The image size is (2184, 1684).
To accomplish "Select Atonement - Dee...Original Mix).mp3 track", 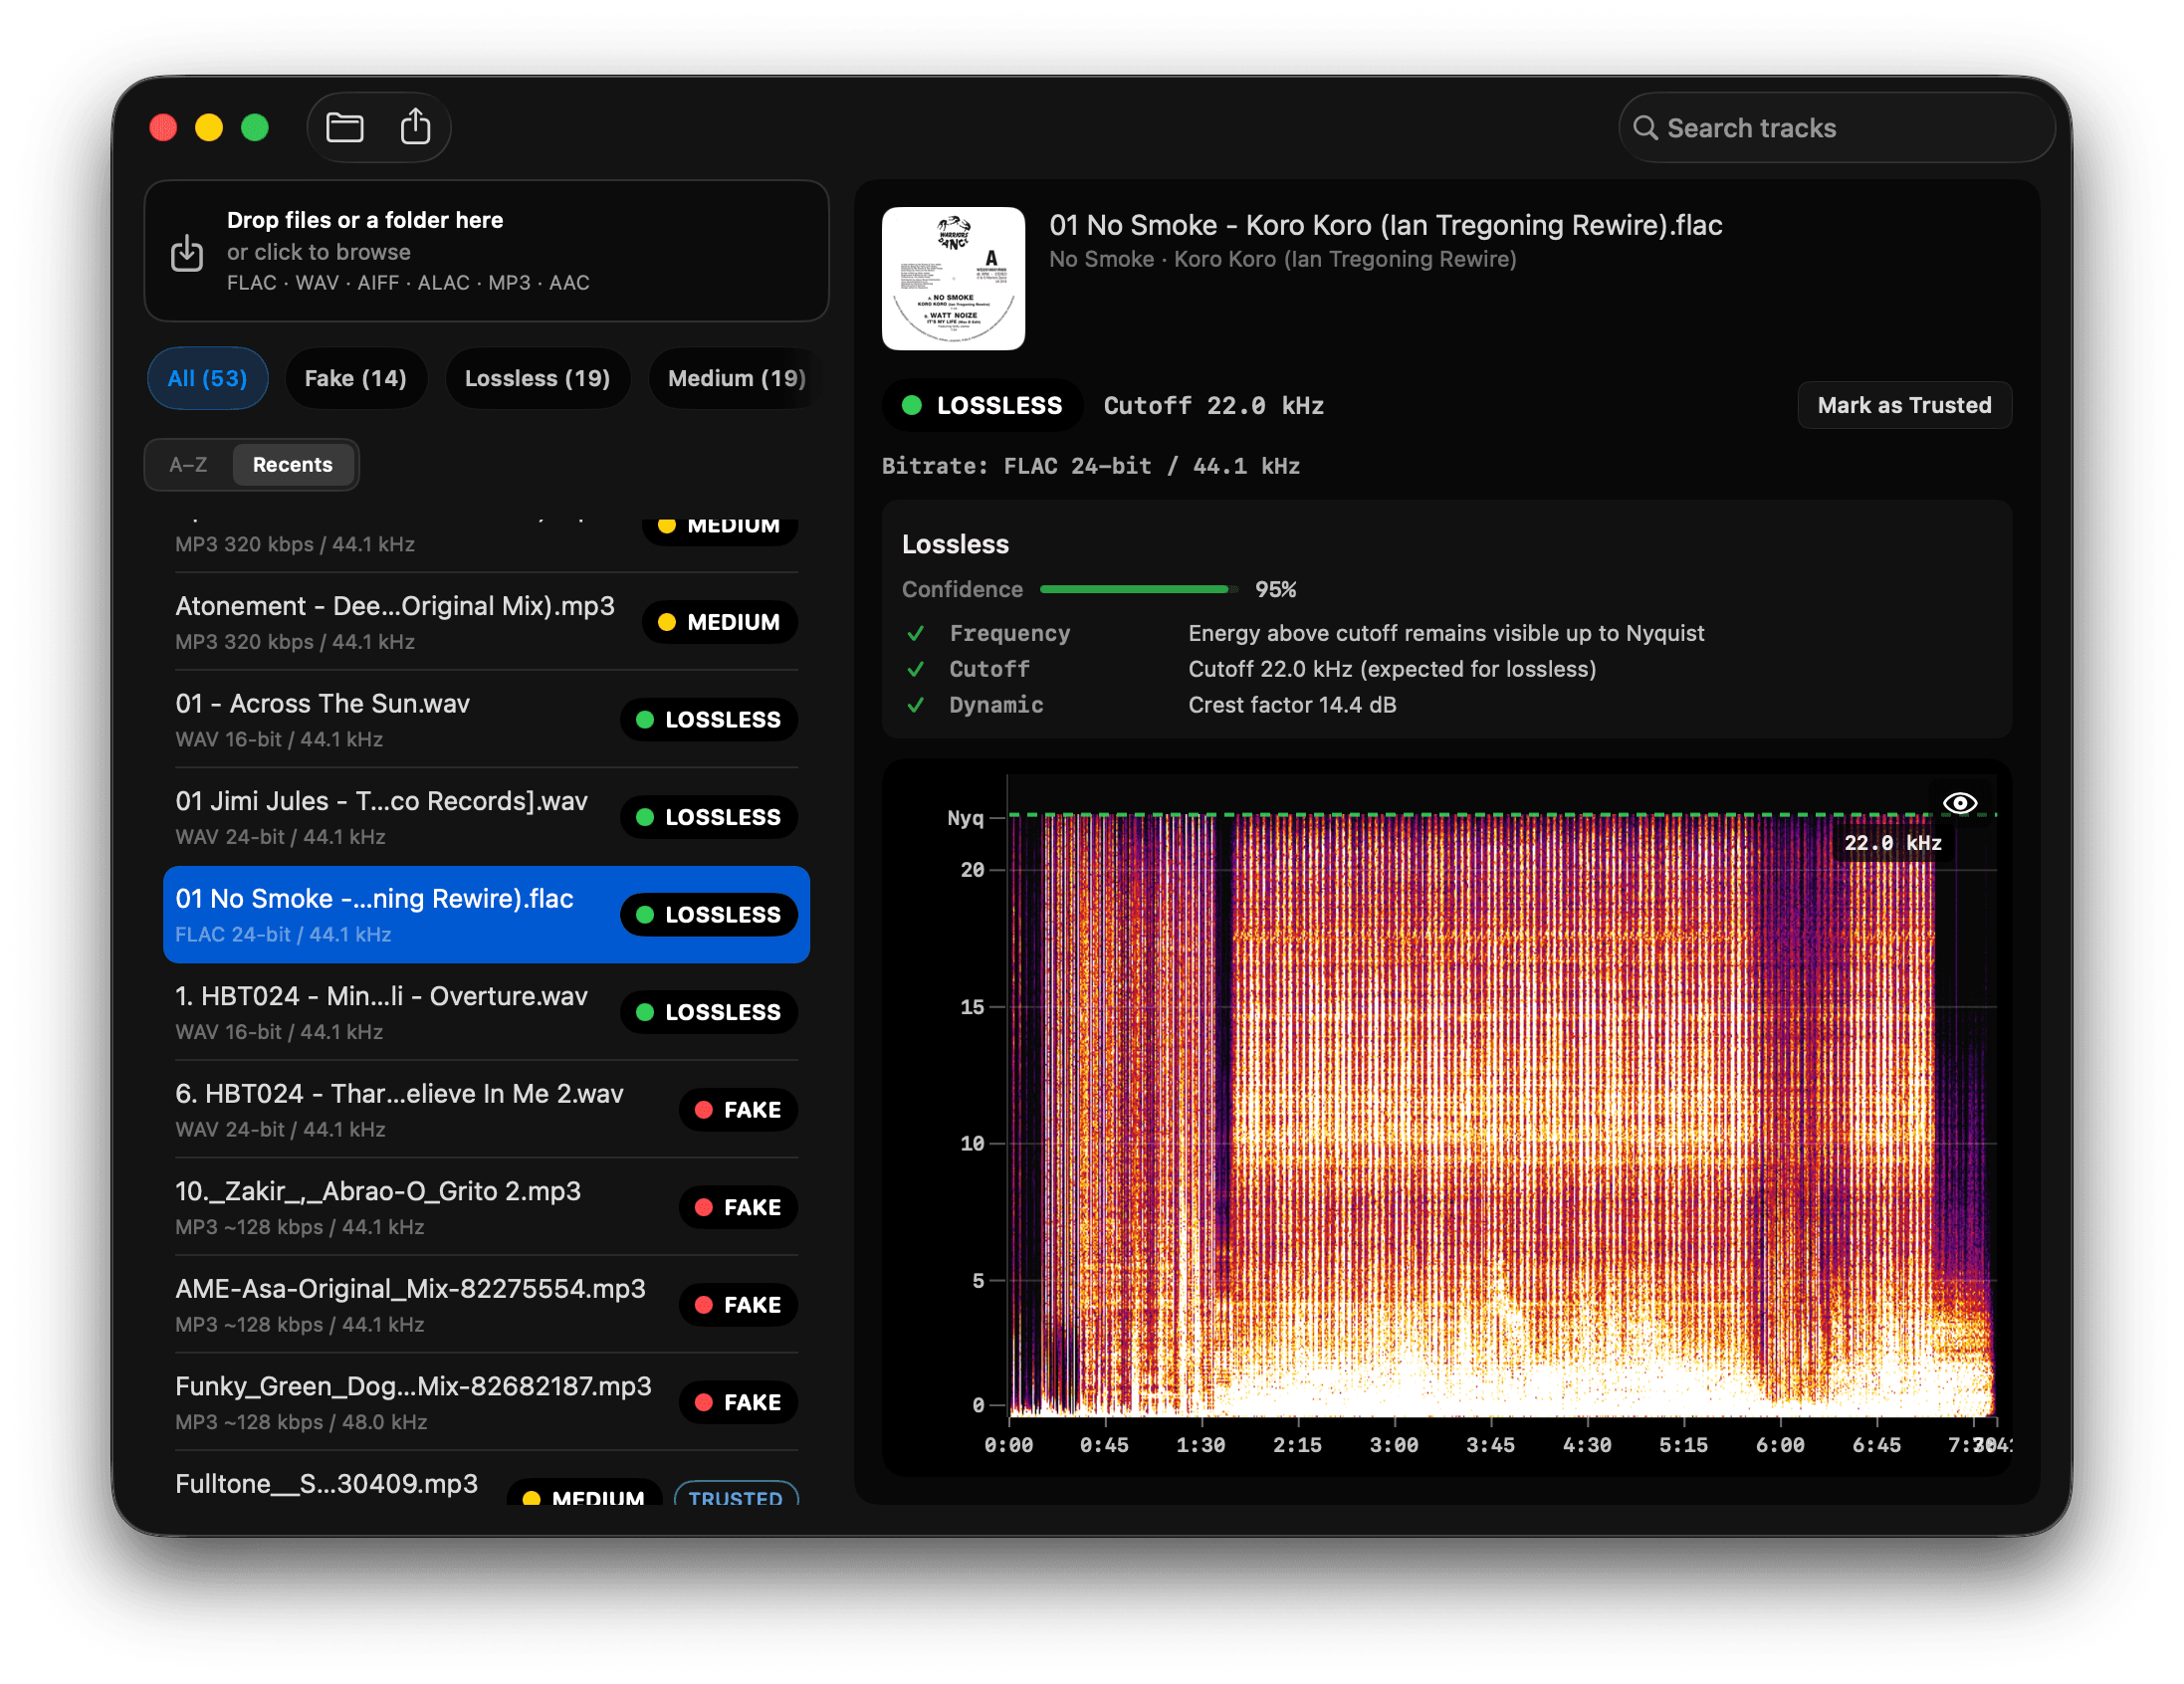I will (x=486, y=622).
